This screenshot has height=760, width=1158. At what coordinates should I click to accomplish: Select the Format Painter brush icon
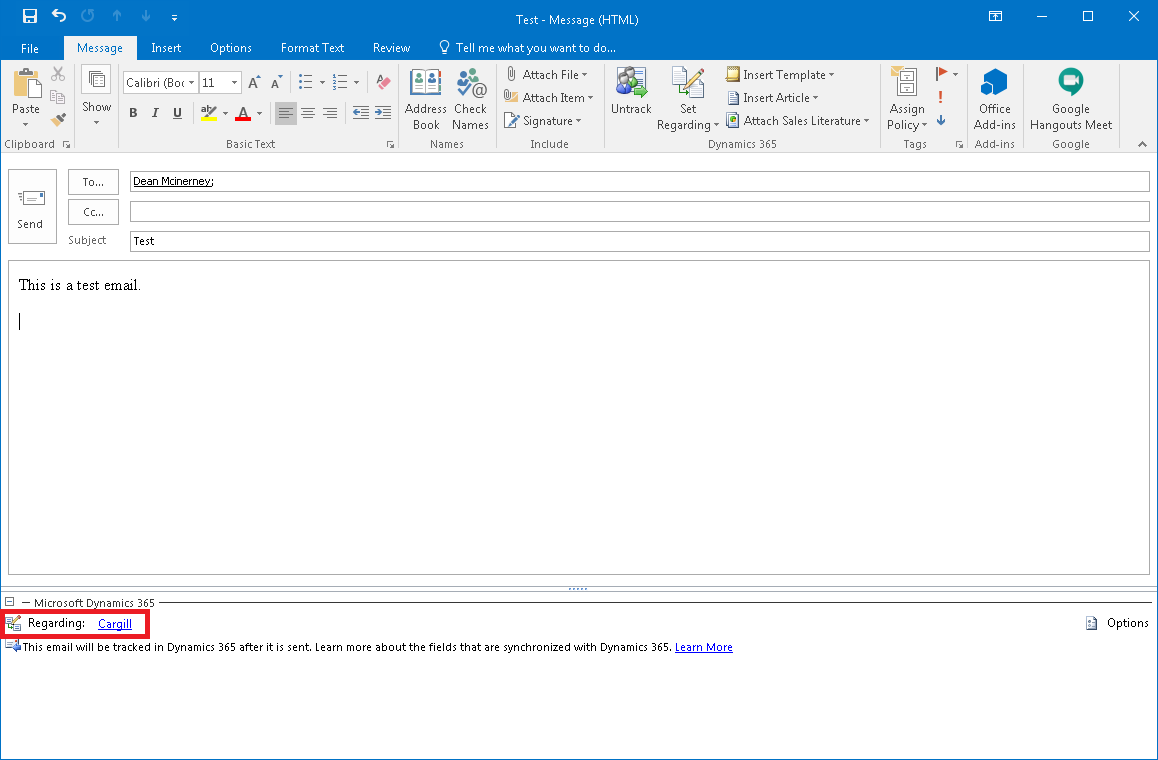coord(58,120)
